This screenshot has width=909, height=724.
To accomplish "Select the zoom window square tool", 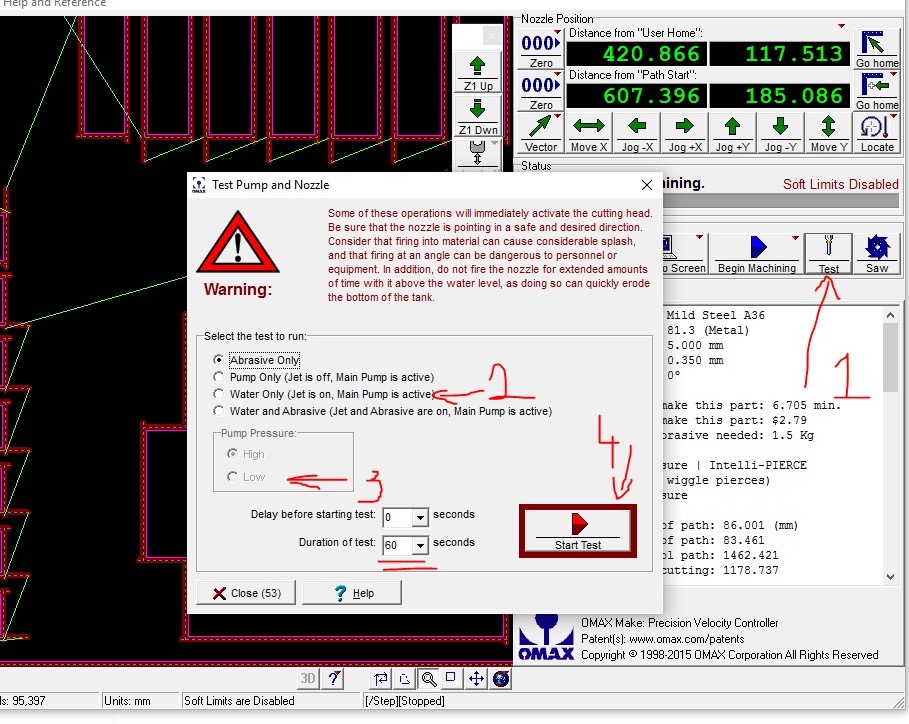I will (452, 678).
